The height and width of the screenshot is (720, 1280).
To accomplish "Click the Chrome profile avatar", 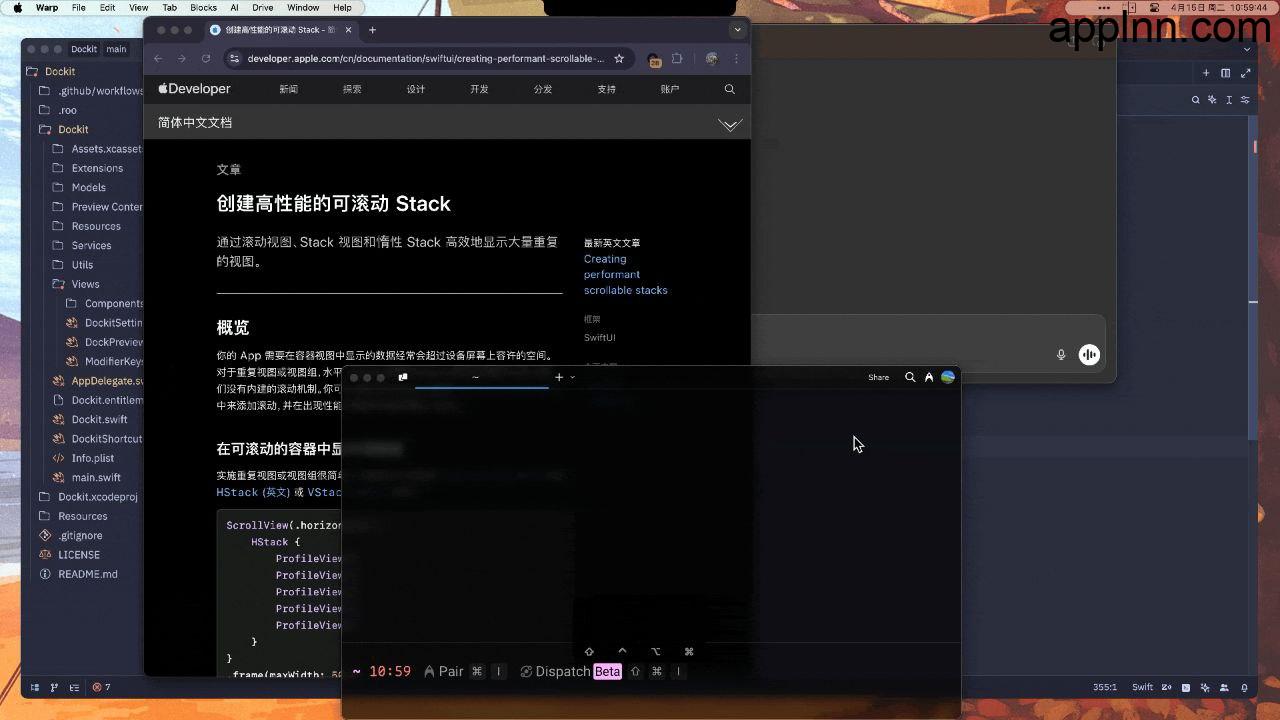I will [x=711, y=59].
